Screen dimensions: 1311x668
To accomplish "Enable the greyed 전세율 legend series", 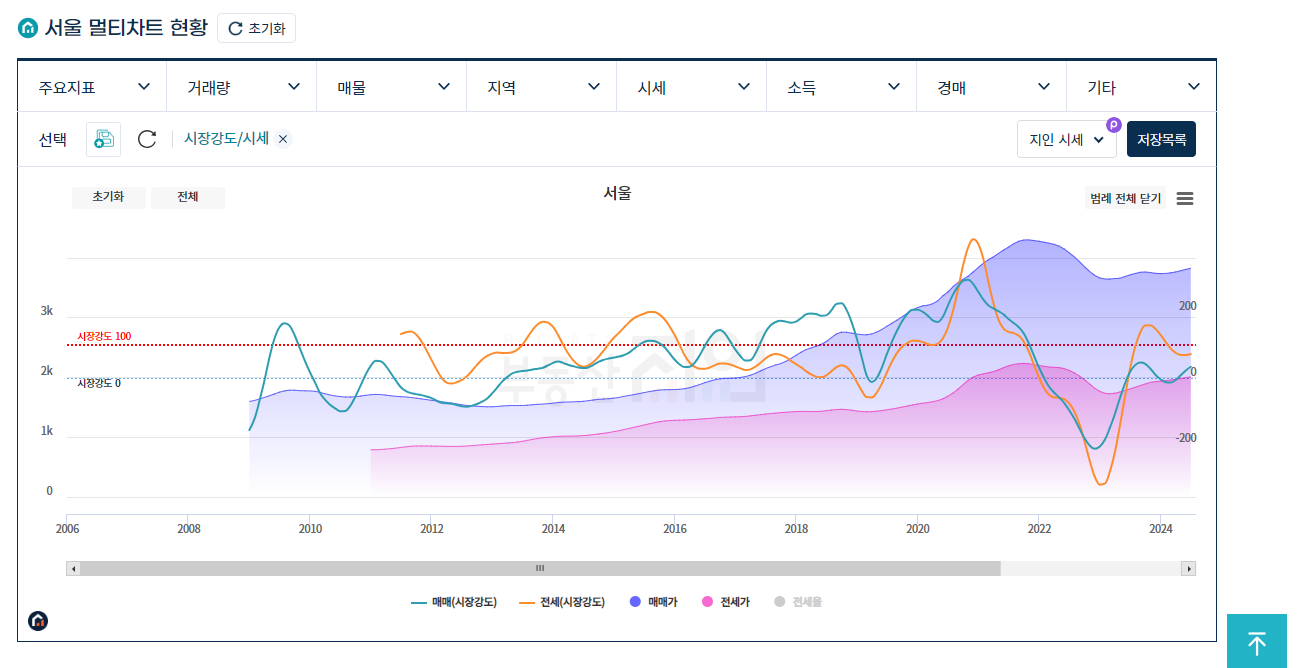I will point(798,602).
